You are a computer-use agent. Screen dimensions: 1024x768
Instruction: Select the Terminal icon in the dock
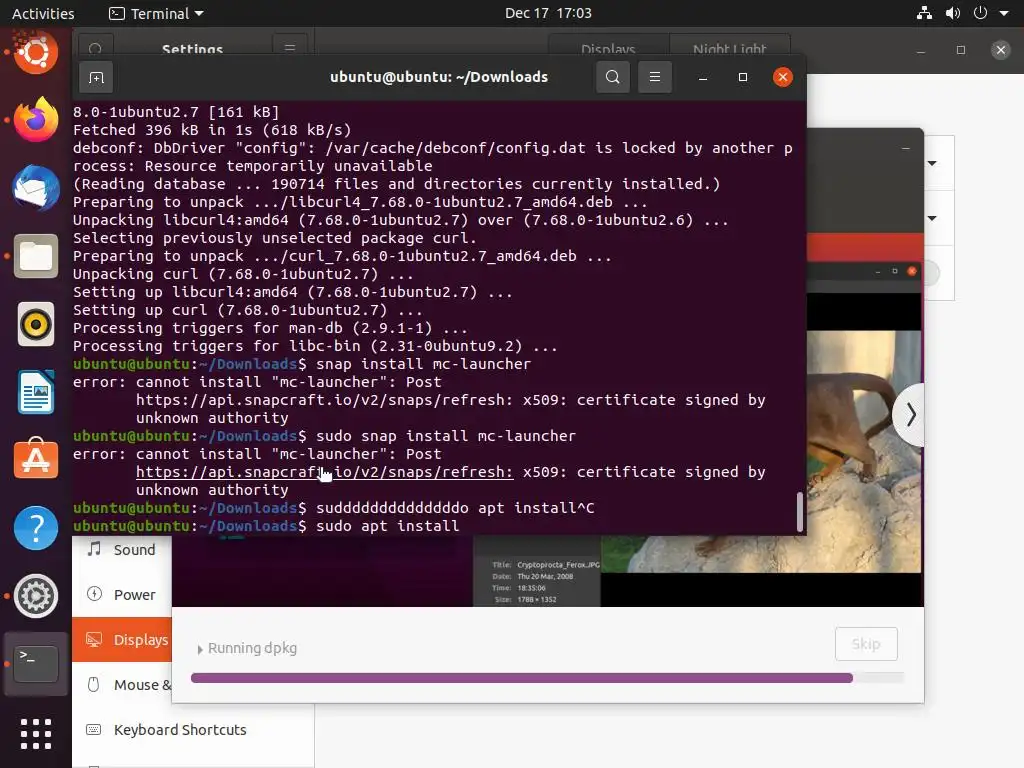36,664
